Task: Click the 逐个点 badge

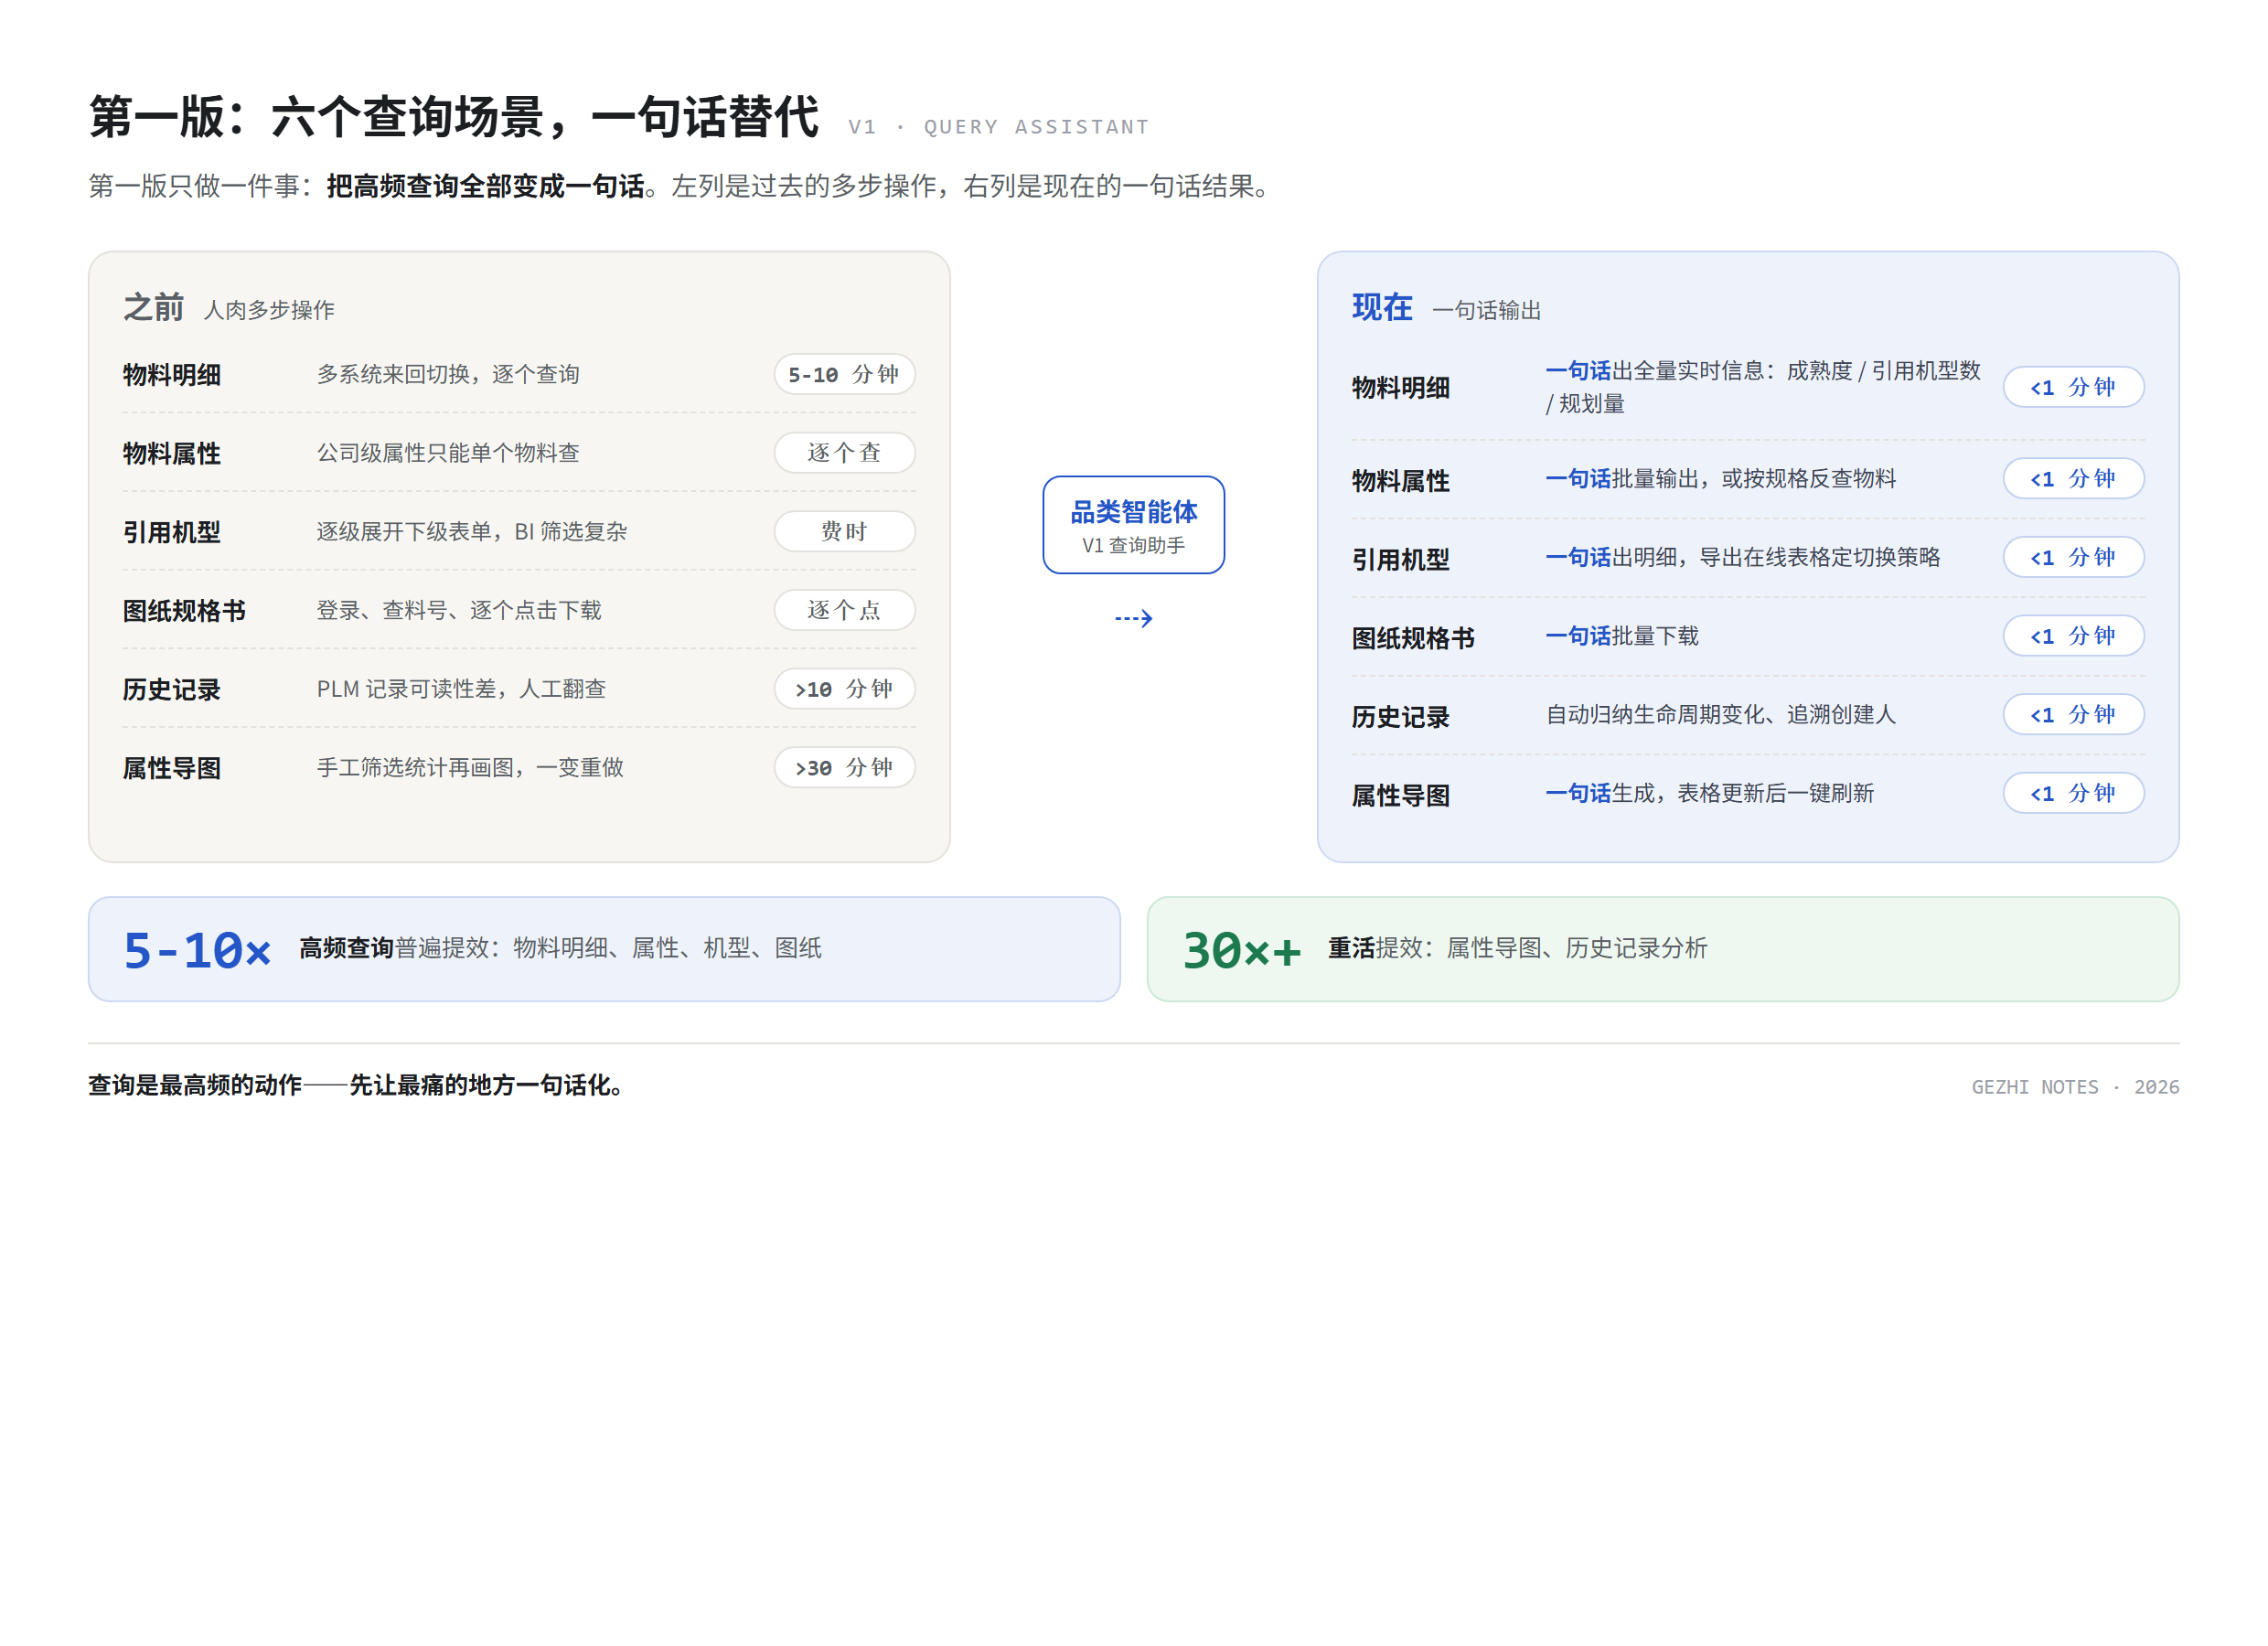Action: 844,610
